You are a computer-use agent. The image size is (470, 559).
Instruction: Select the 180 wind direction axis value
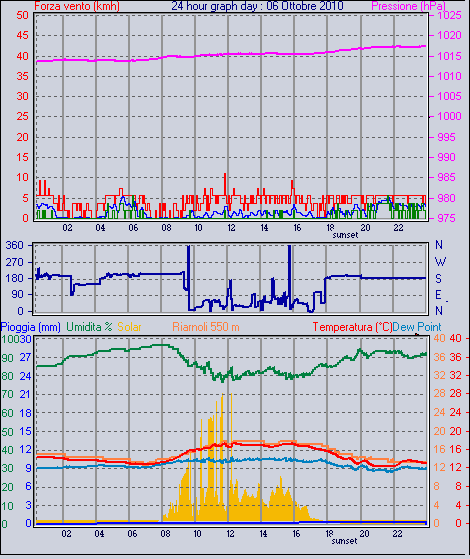(x=15, y=278)
